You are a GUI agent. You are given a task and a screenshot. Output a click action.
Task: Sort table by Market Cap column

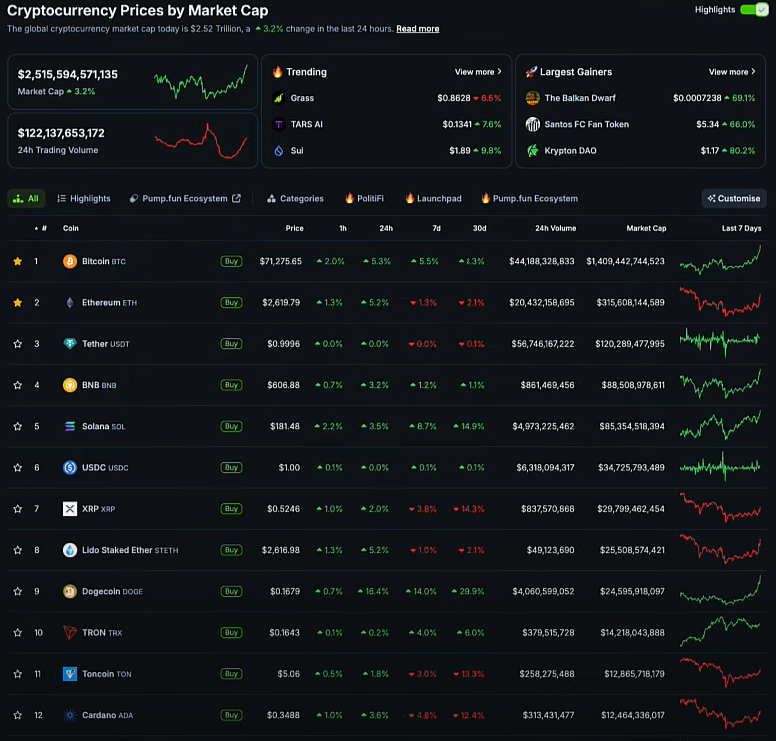646,228
